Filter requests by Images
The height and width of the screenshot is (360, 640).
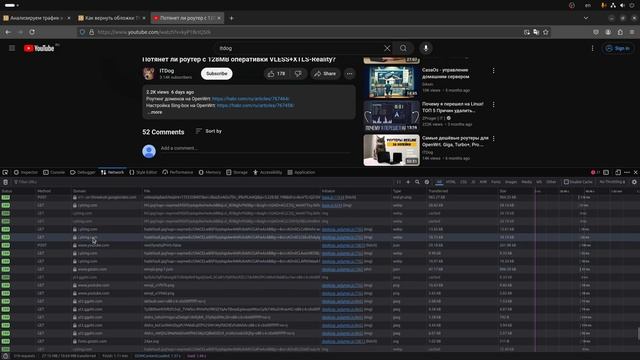[x=511, y=182]
